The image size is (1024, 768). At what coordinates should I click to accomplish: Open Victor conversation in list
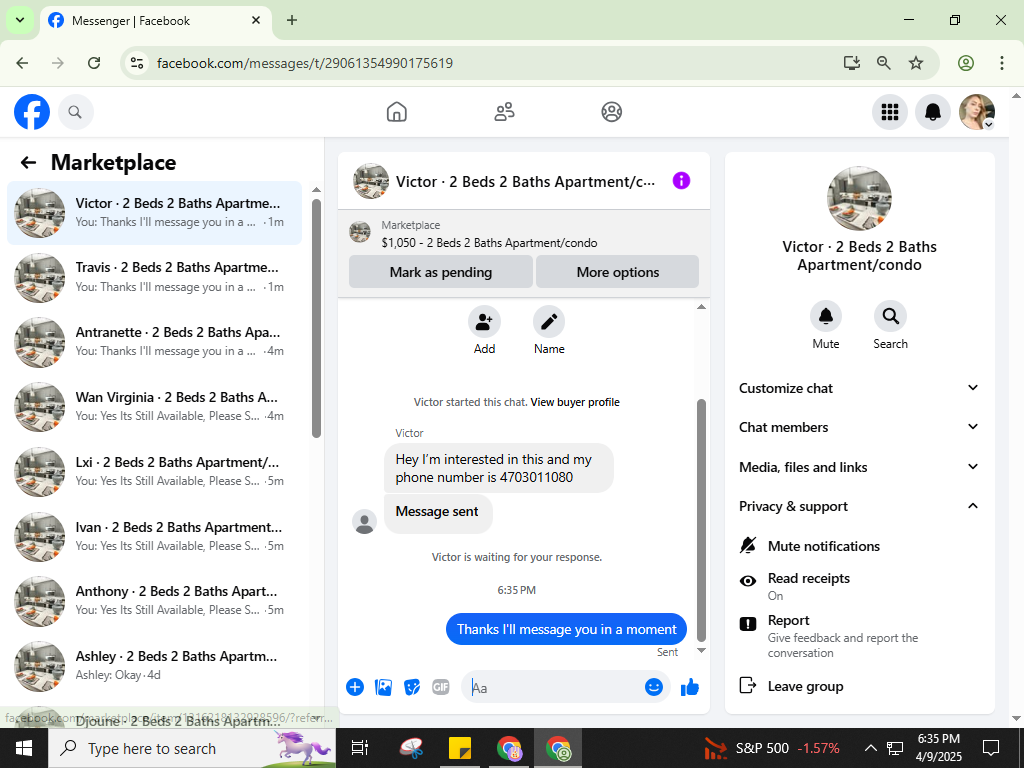click(154, 213)
